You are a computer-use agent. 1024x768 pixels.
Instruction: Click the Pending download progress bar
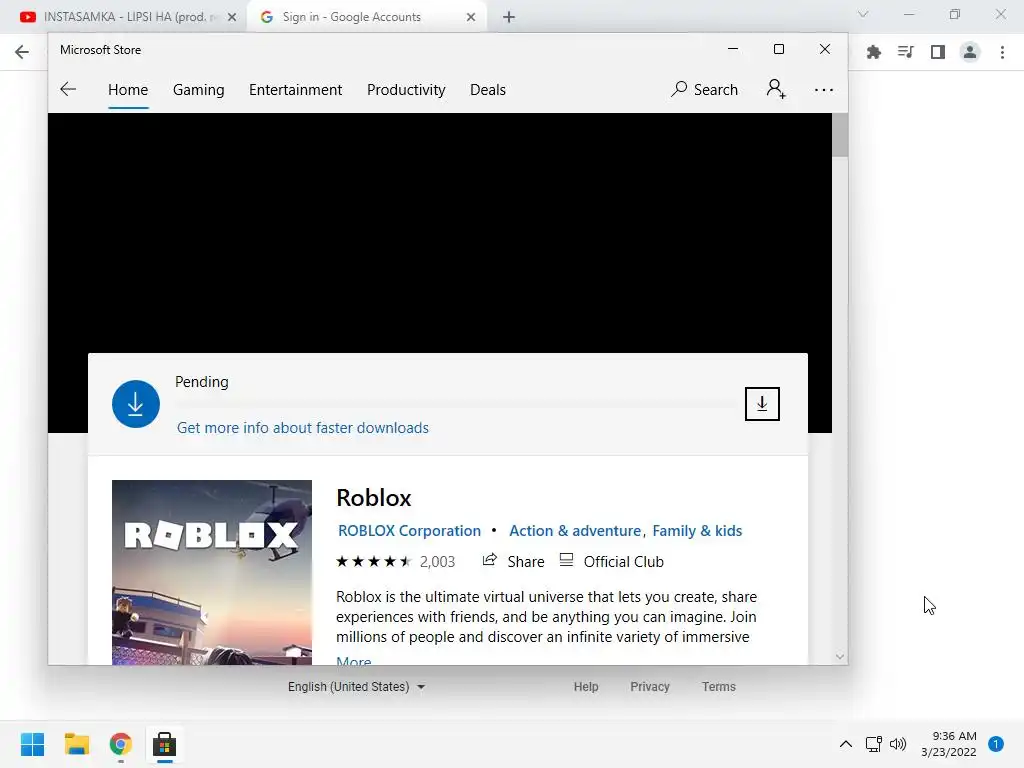tap(455, 404)
